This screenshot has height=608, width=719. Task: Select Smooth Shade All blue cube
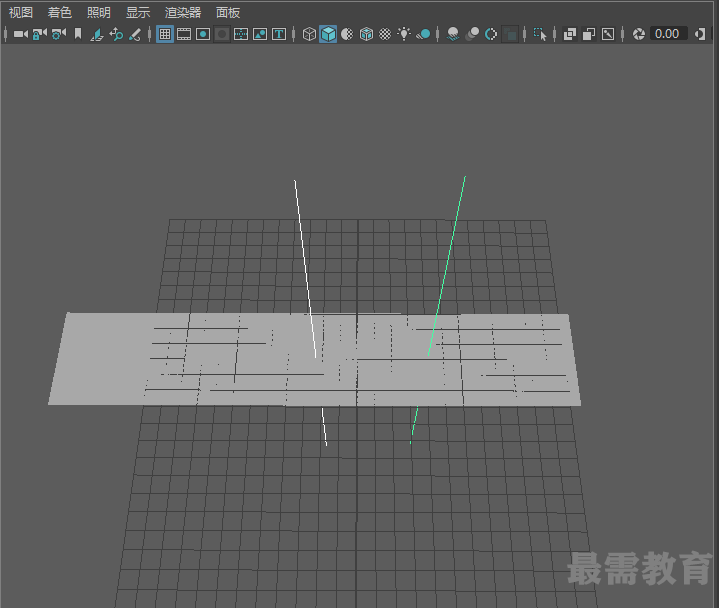pyautogui.click(x=328, y=34)
